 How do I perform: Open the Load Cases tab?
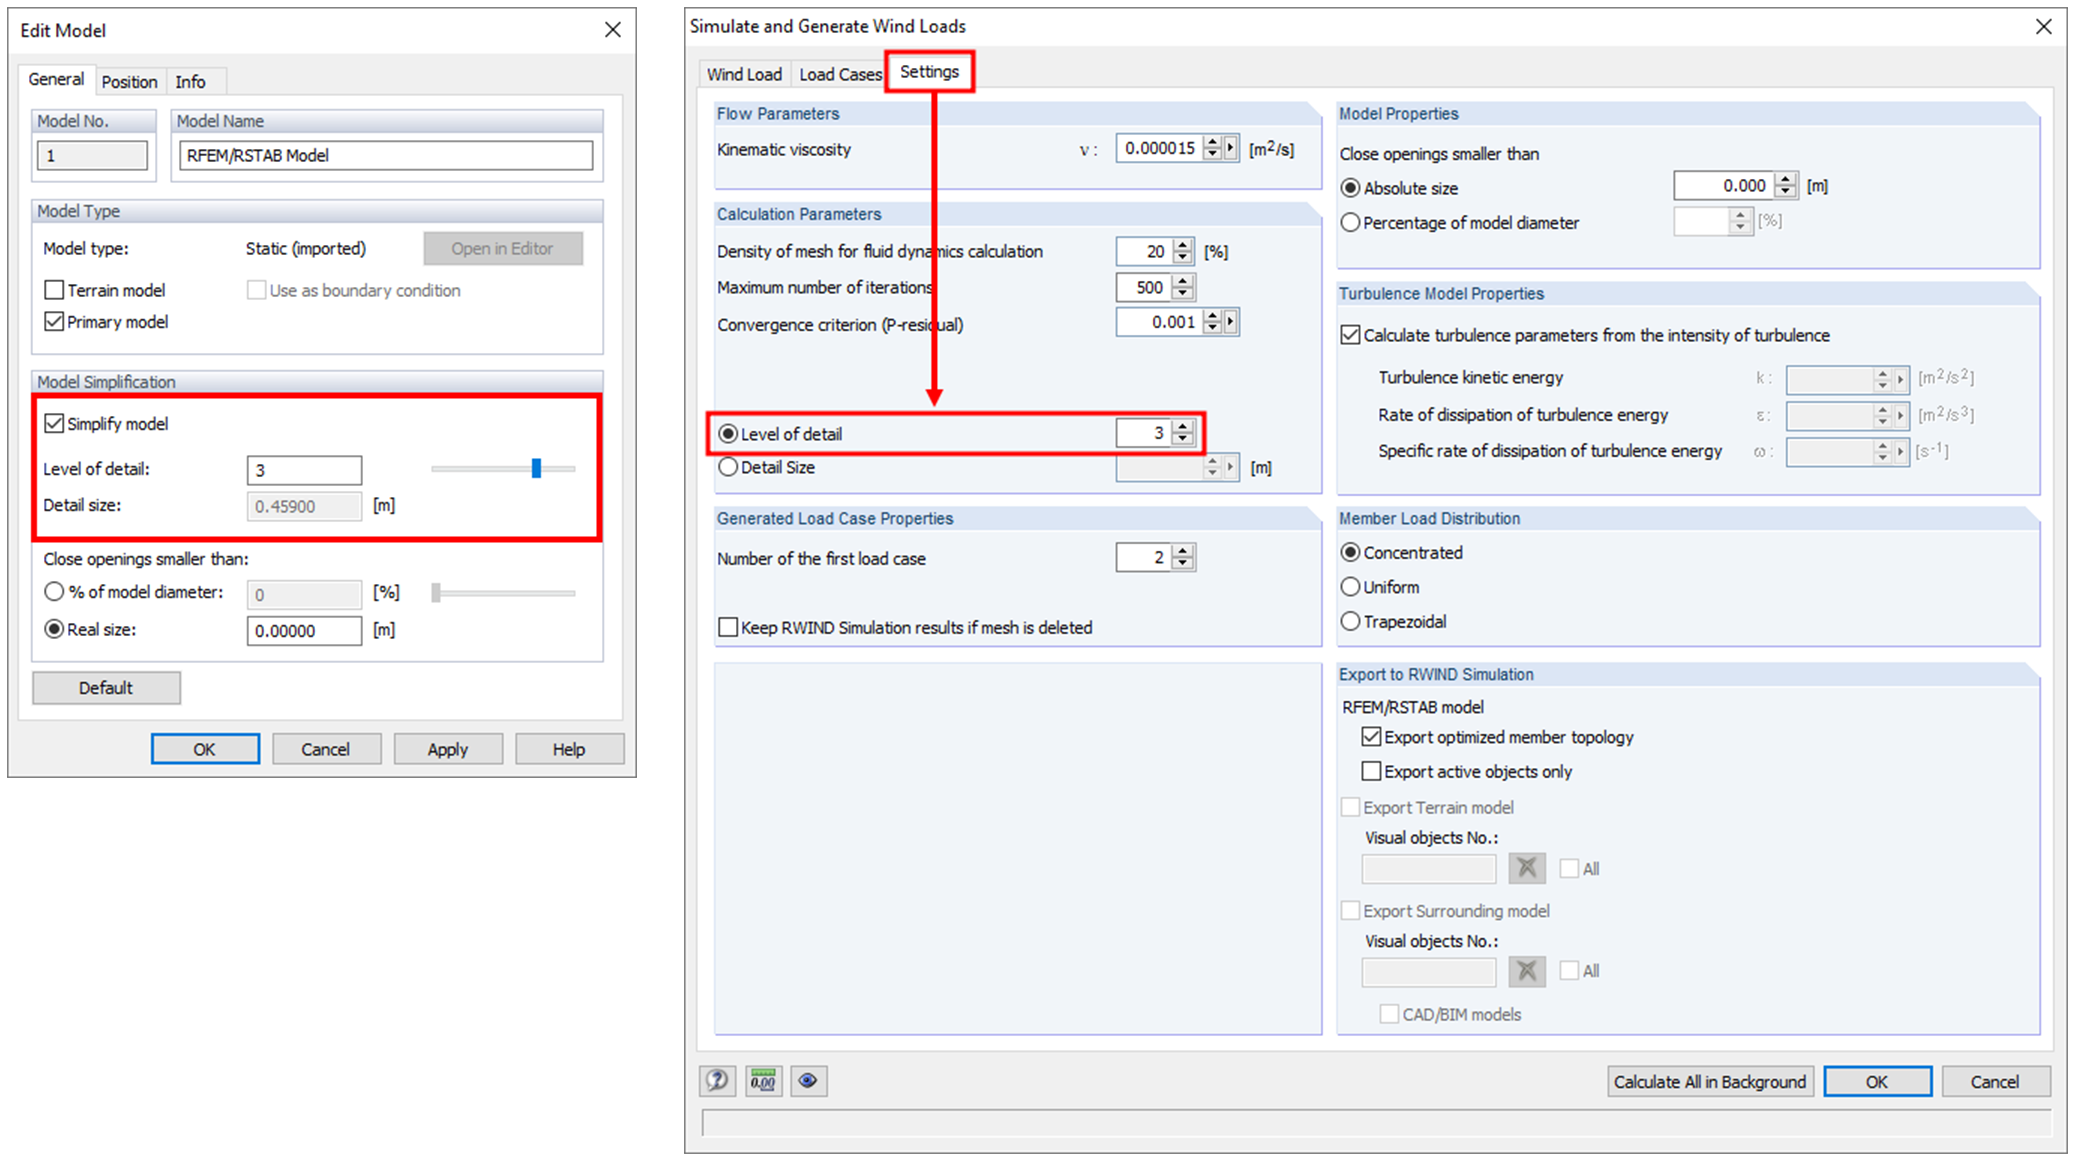click(840, 72)
